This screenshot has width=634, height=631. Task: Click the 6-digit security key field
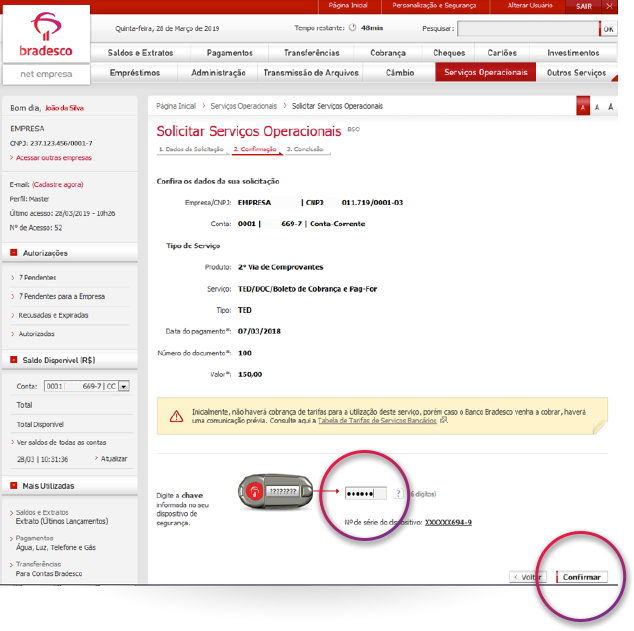point(364,494)
